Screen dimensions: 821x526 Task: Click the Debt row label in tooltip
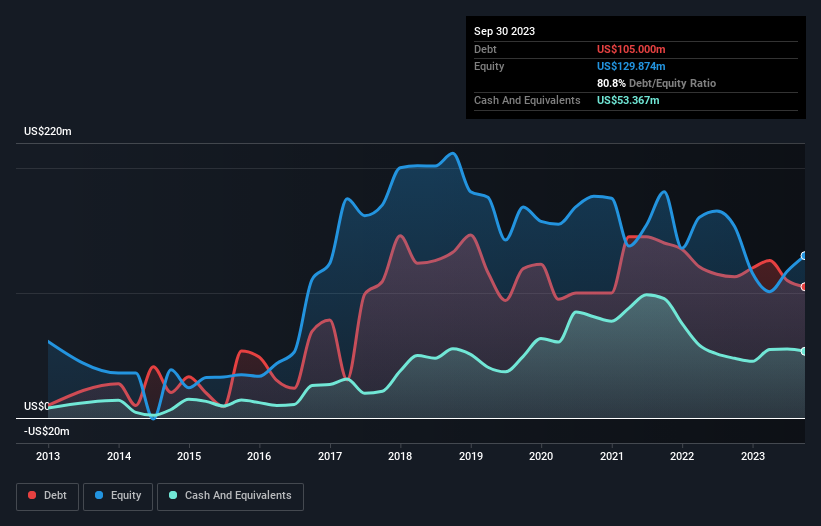click(485, 49)
